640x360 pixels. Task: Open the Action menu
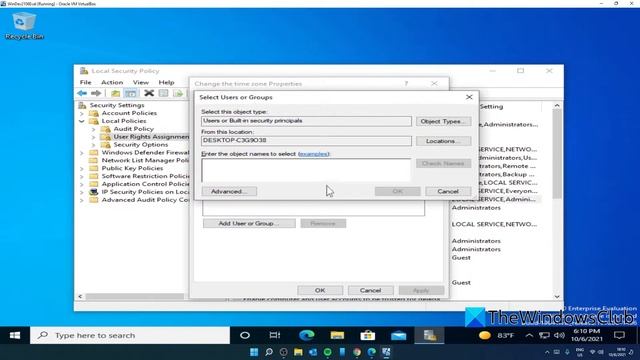tap(112, 82)
